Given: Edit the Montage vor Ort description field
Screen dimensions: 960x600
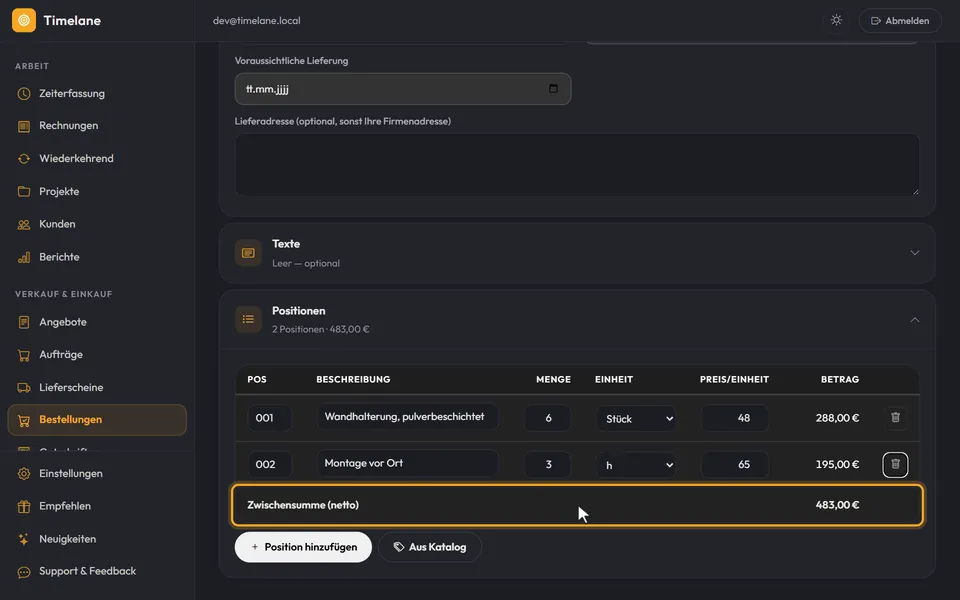Looking at the screenshot, I should pyautogui.click(x=408, y=463).
